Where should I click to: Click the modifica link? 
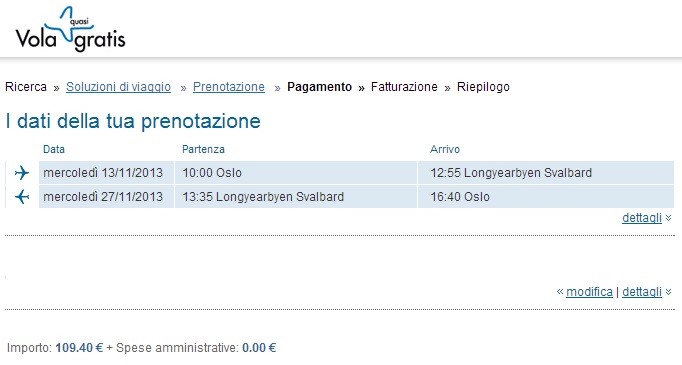[x=589, y=291]
